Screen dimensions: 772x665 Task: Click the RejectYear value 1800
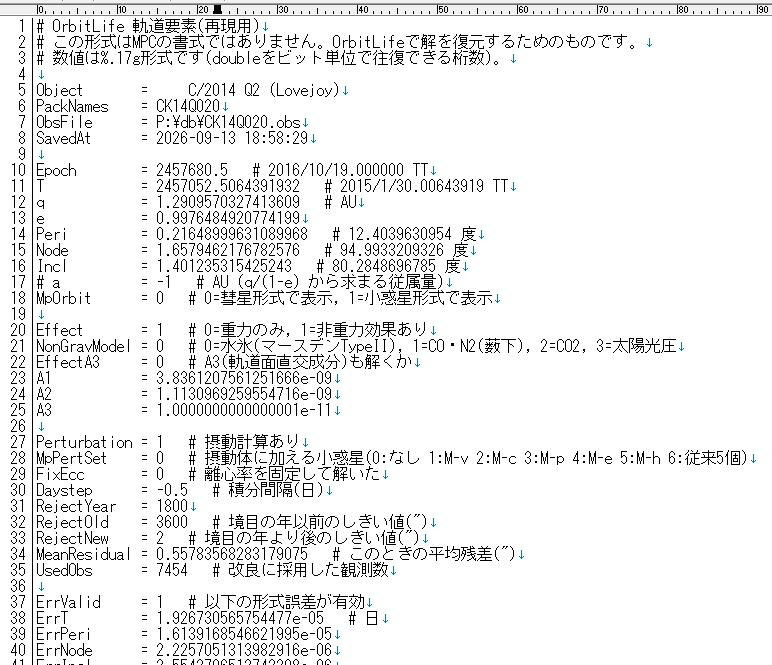(x=172, y=506)
